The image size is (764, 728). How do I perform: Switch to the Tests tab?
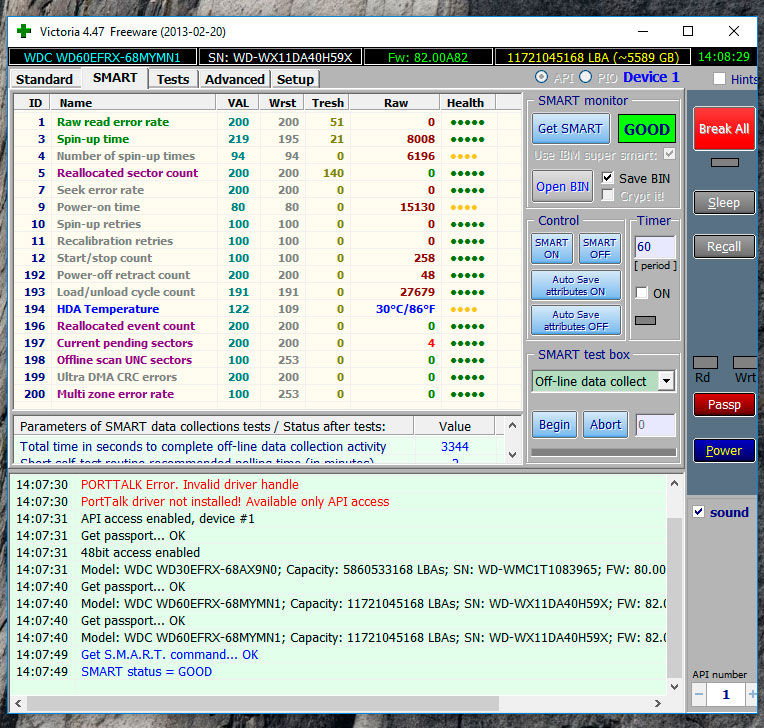point(173,79)
